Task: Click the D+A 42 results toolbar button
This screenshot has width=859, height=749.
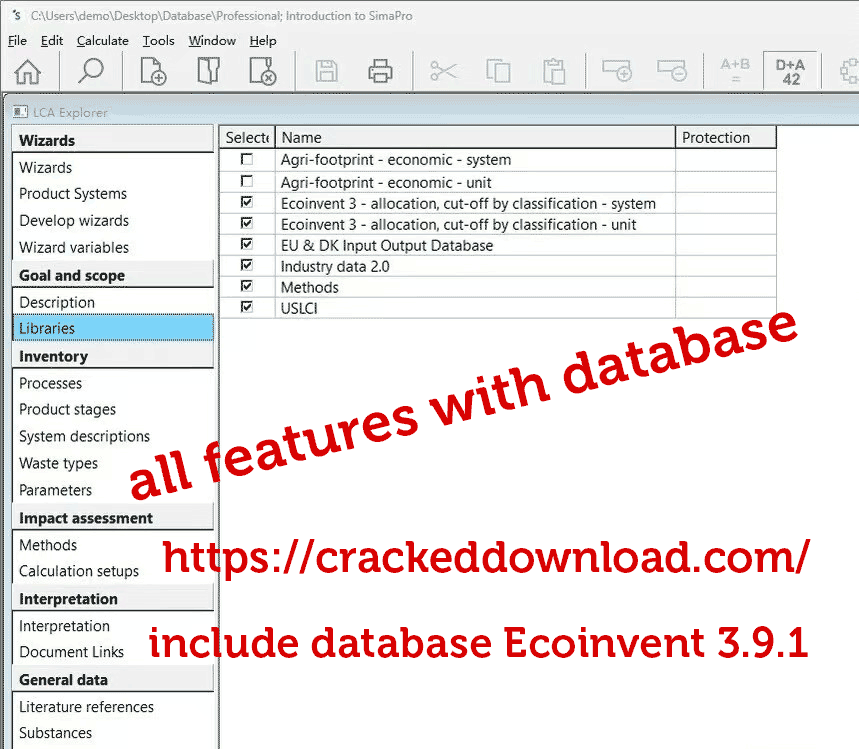Action: (x=791, y=71)
